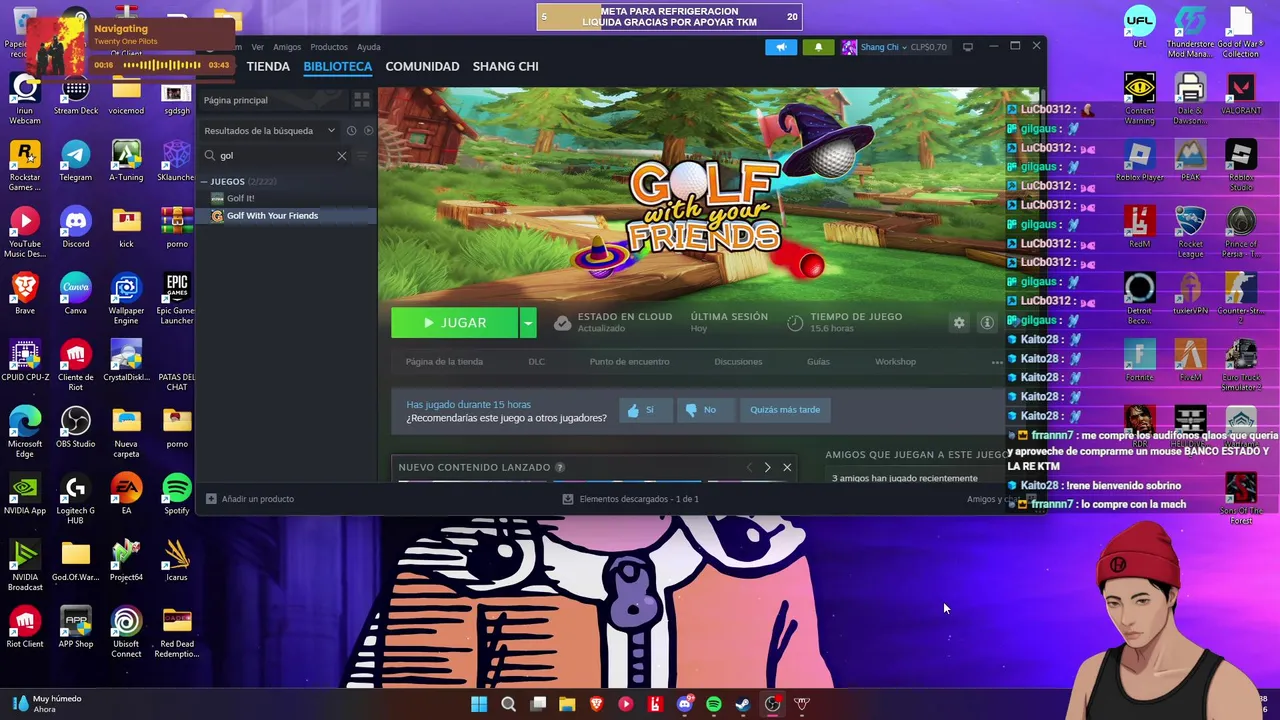The width and height of the screenshot is (1280, 720).
Task: Open Logitech G HUB desktop icon
Action: point(76,499)
